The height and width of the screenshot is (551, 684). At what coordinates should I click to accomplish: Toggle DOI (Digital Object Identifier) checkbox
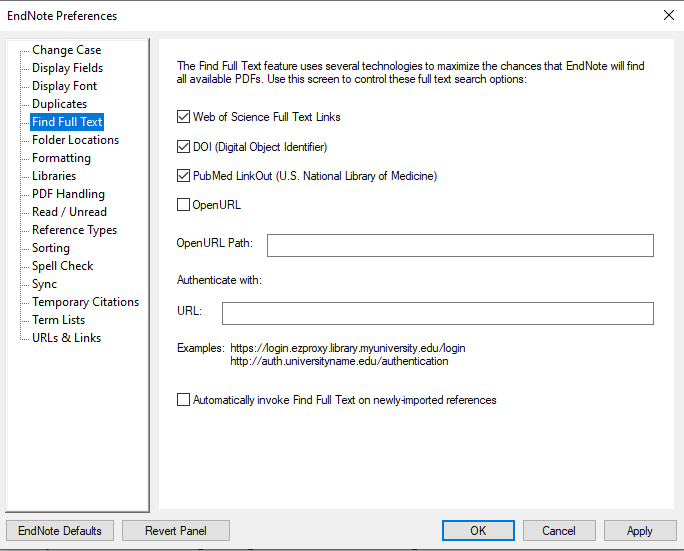(183, 147)
